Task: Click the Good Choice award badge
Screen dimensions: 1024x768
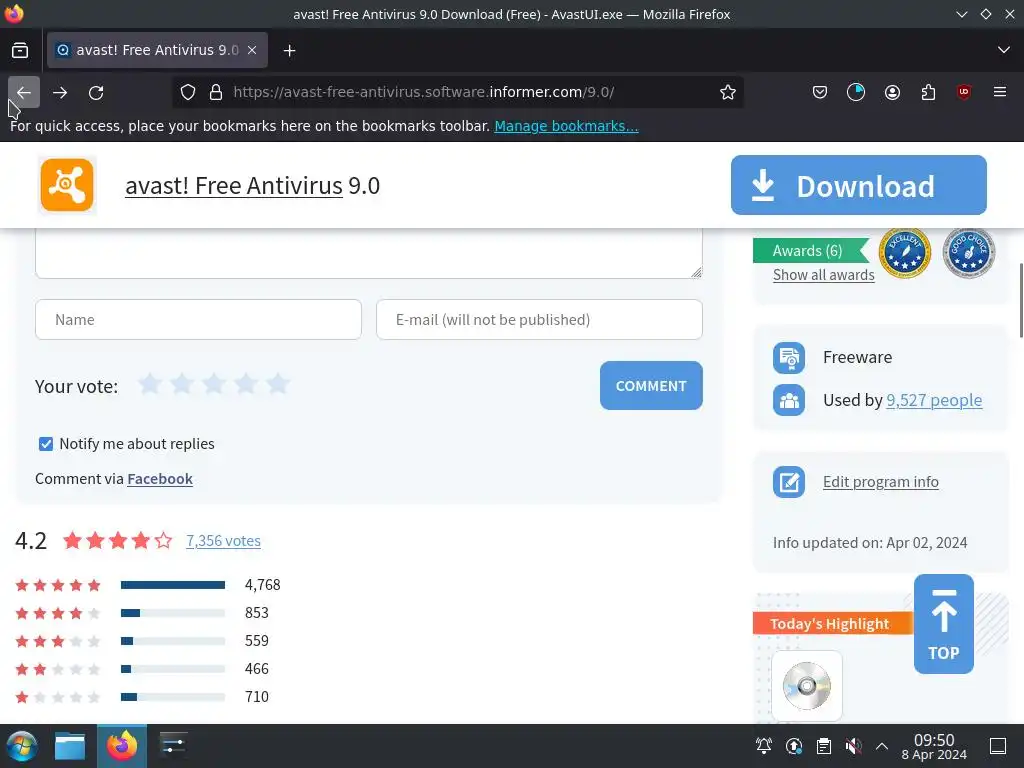Action: tap(969, 253)
